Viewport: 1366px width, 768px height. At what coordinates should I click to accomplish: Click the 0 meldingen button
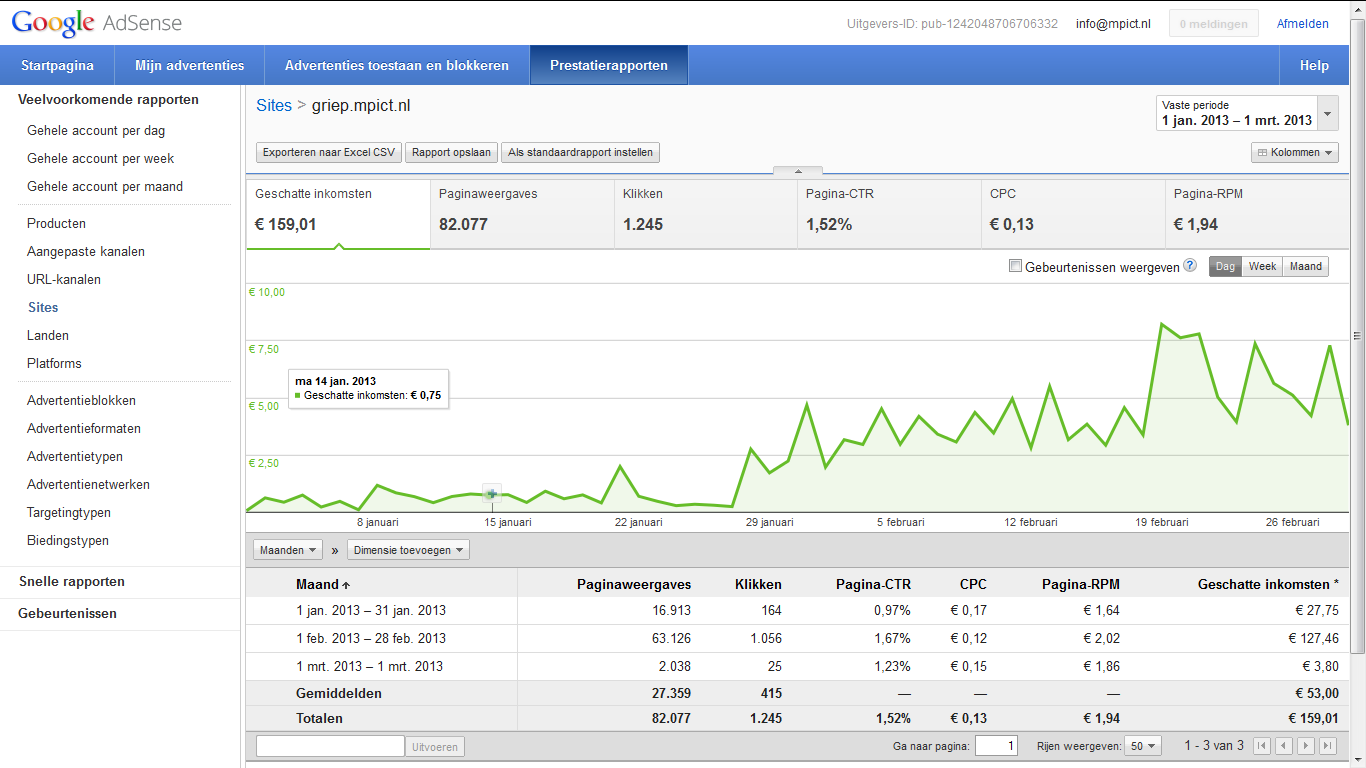pos(1214,24)
